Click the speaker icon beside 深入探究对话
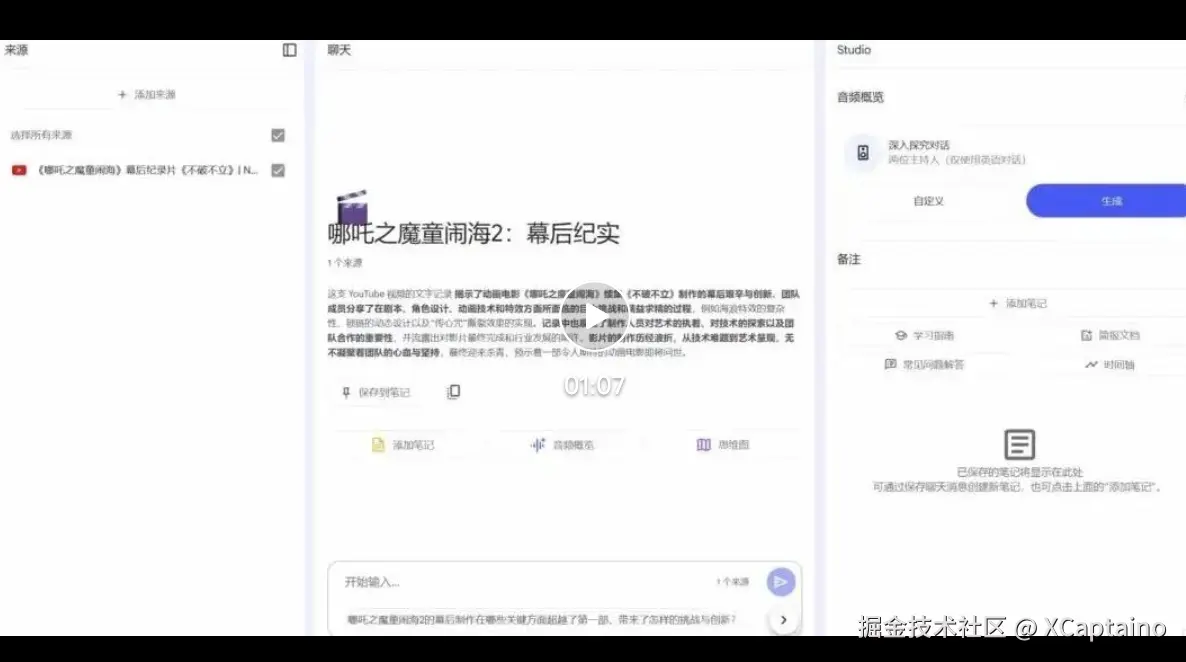 click(x=863, y=153)
